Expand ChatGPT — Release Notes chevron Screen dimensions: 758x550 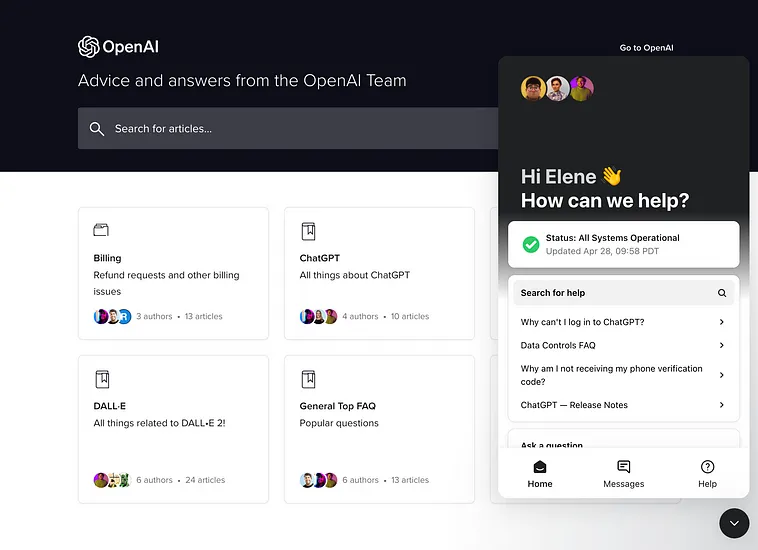coord(721,405)
